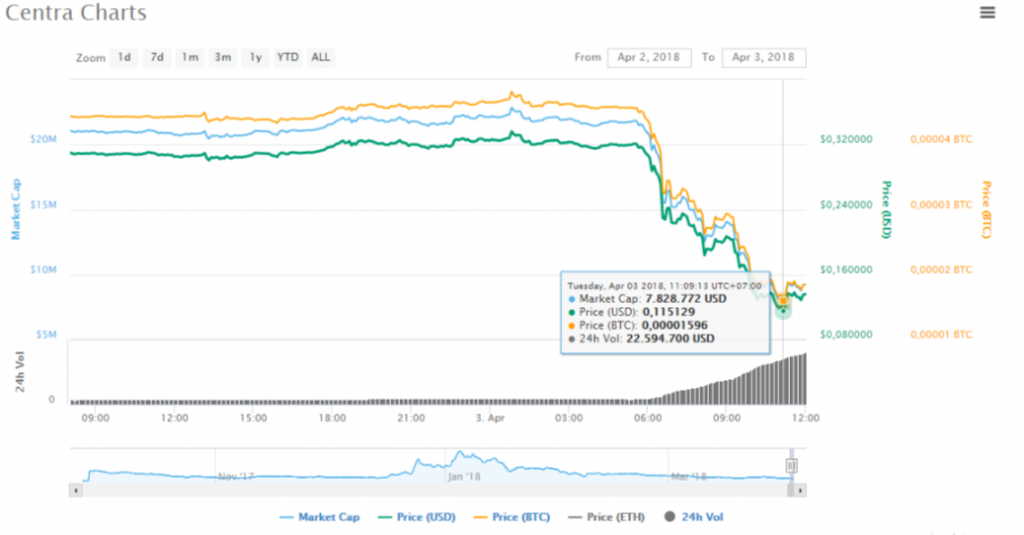
Task: Click the 0,00003 BTC axis label
Action: tap(941, 204)
